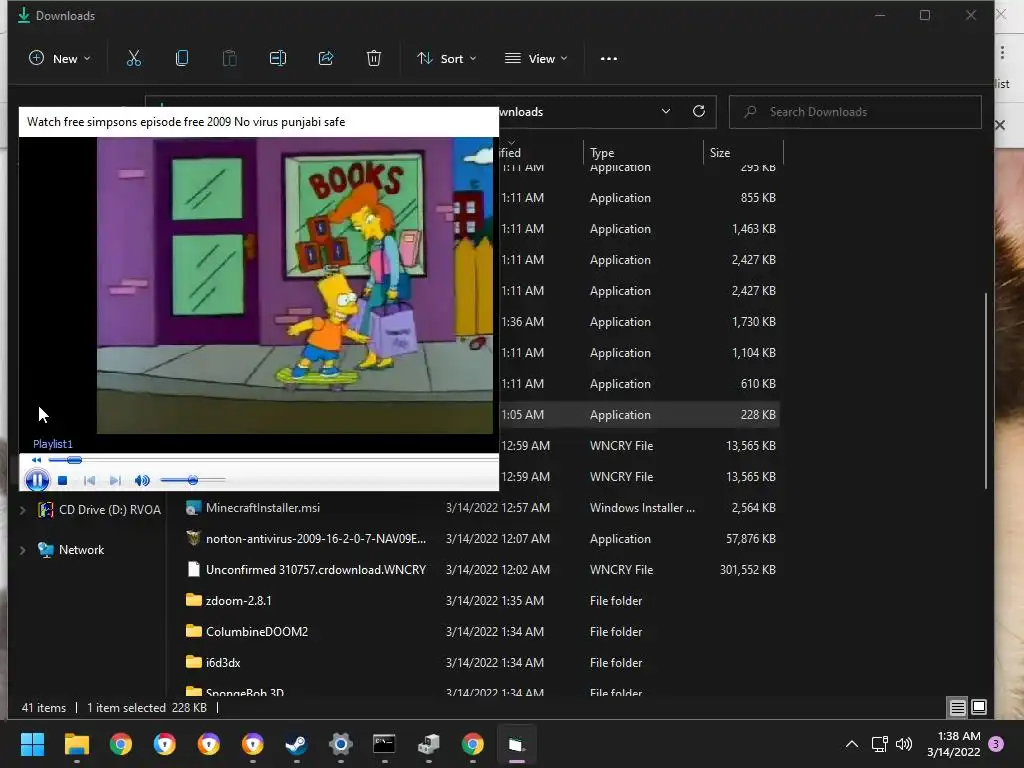The width and height of the screenshot is (1024, 768).
Task: Click the Type column header
Action: [643, 152]
